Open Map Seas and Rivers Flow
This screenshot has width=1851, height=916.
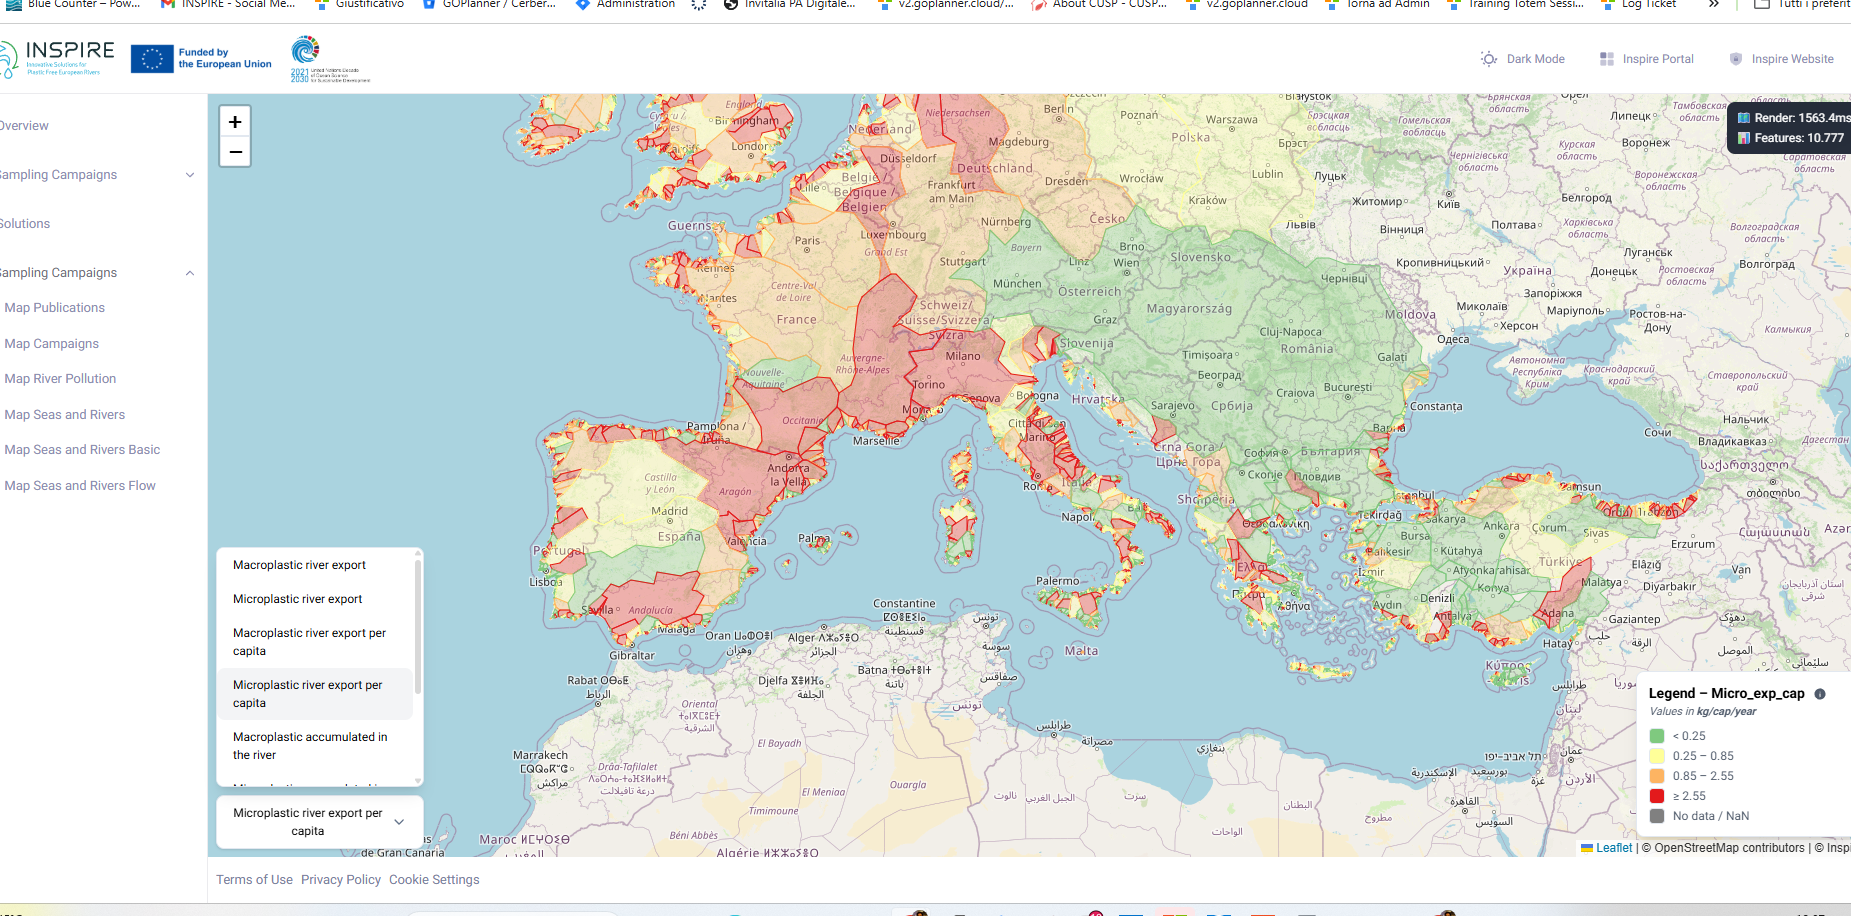pos(80,486)
